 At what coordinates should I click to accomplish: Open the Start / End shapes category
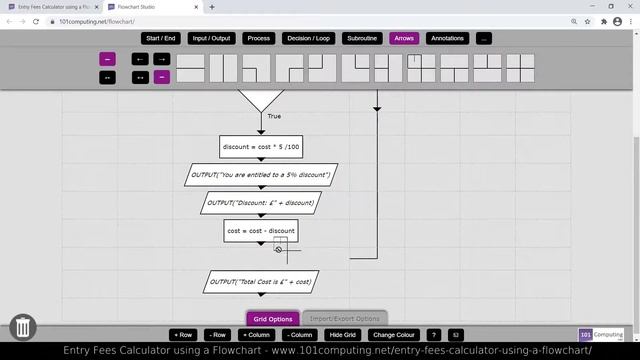pyautogui.click(x=160, y=38)
